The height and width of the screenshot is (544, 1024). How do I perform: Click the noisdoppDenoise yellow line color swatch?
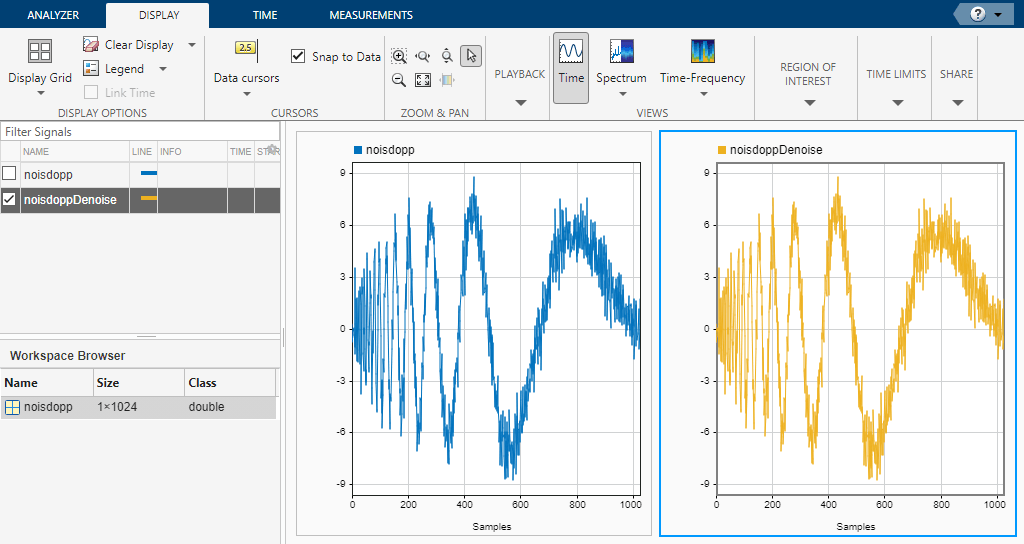149,198
